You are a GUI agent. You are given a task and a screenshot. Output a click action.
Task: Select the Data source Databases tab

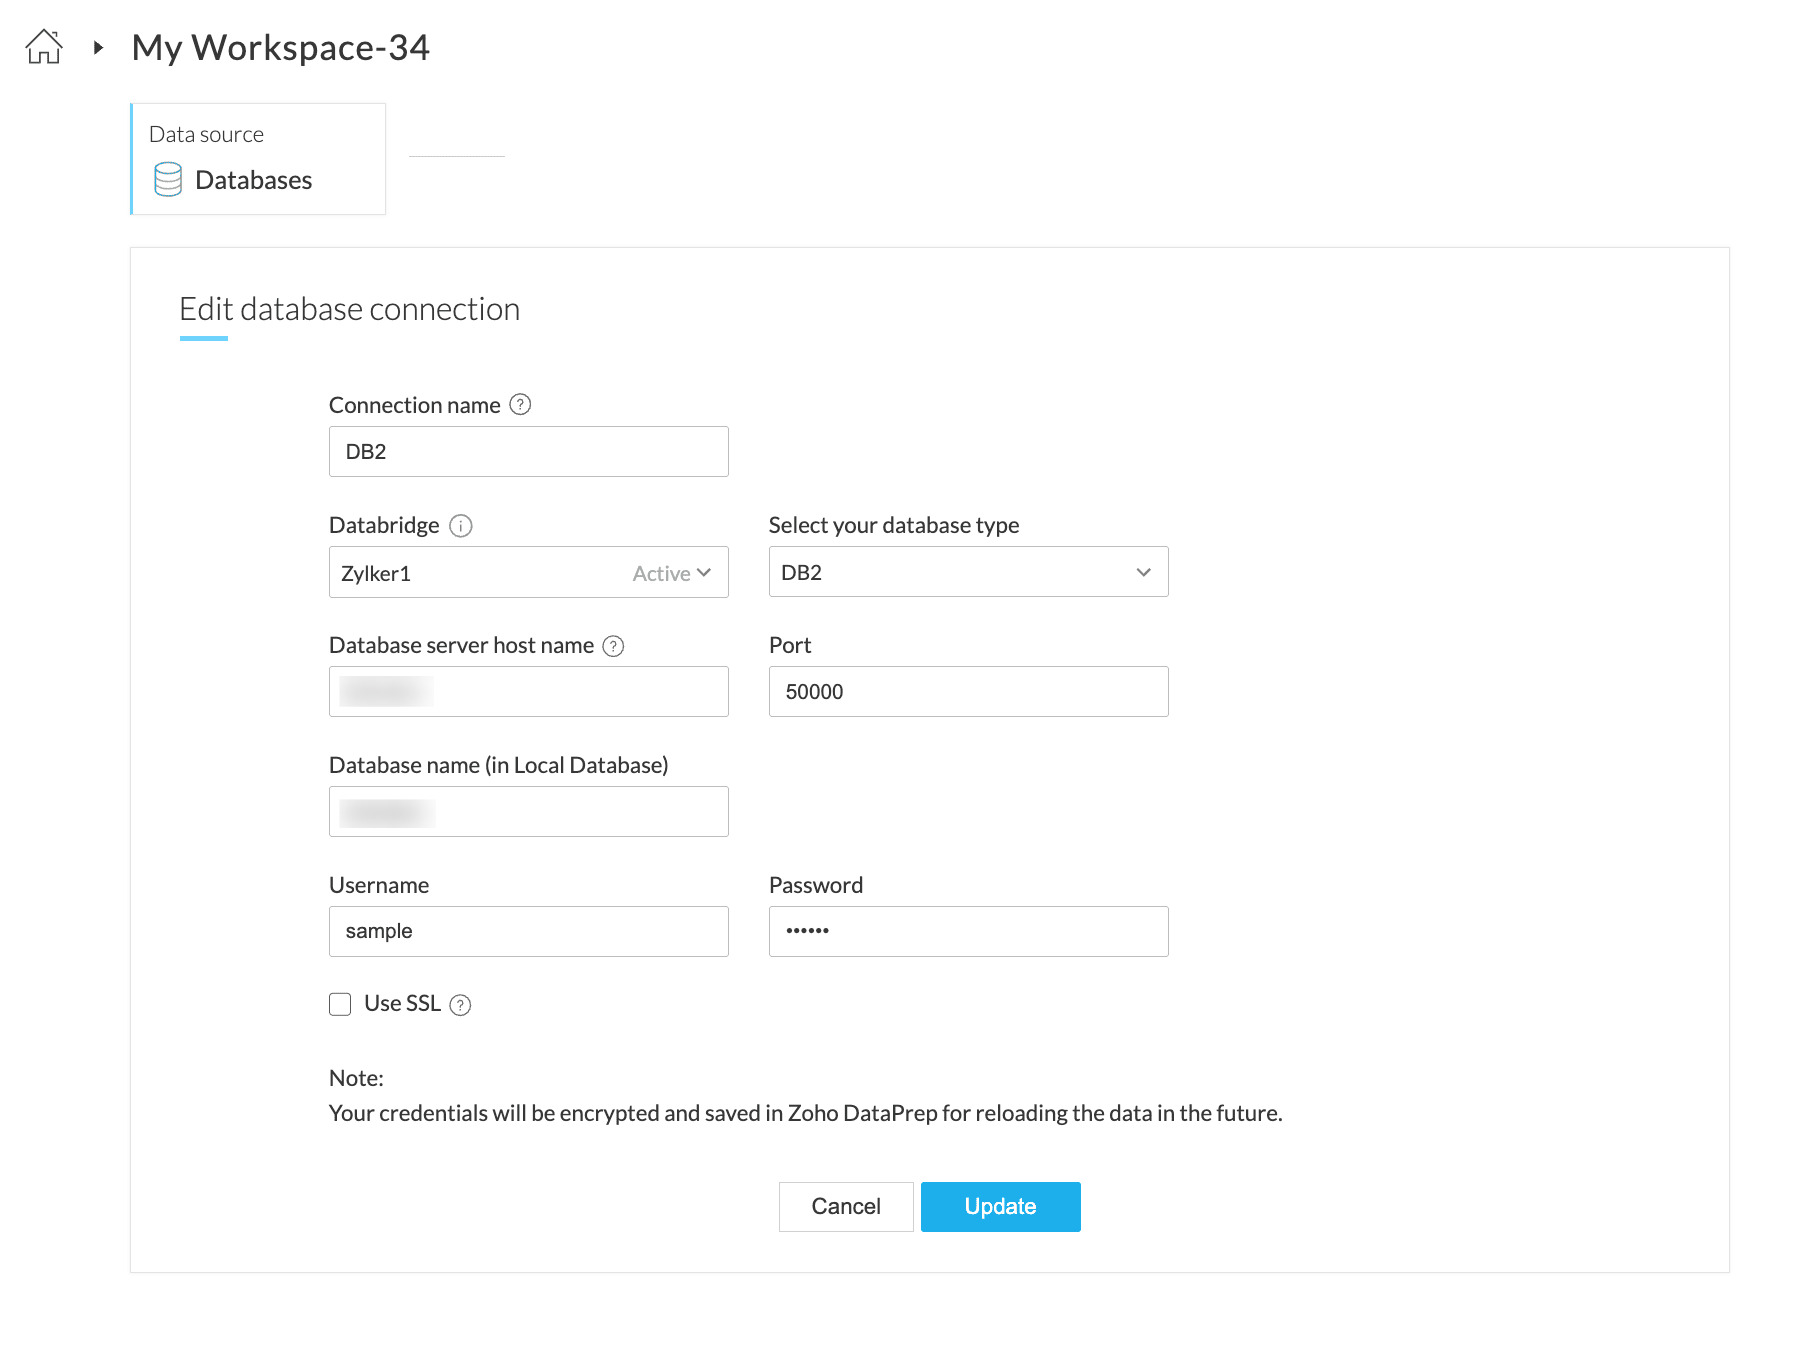coord(258,160)
